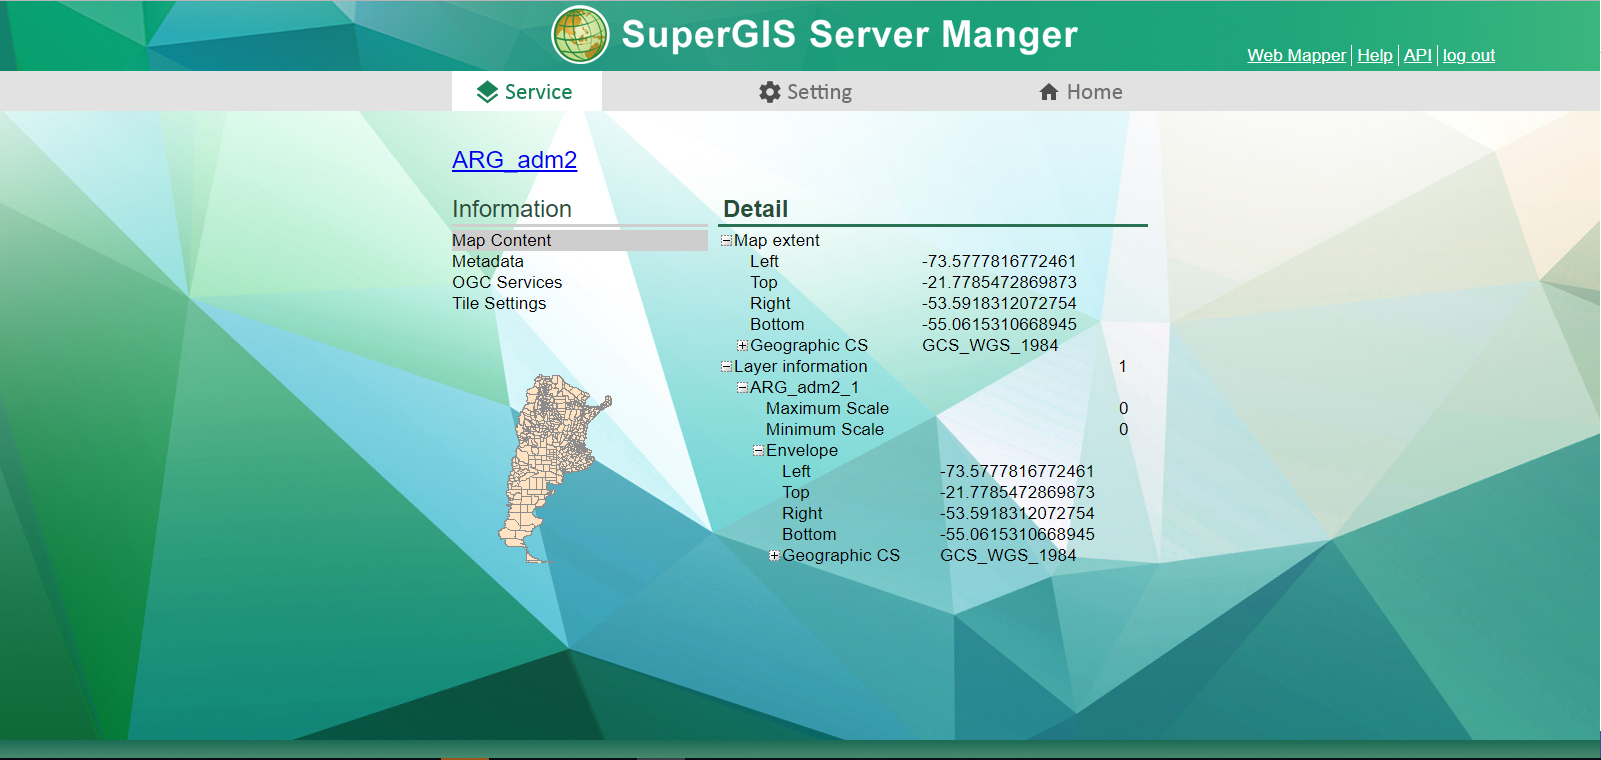
Task: Click the Information heading
Action: [512, 209]
